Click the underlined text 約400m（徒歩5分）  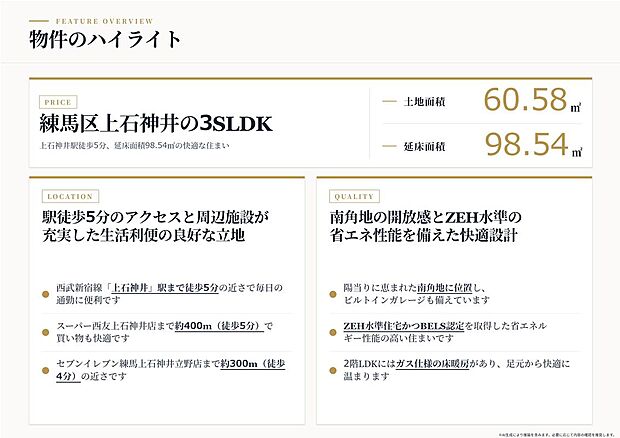click(x=219, y=326)
